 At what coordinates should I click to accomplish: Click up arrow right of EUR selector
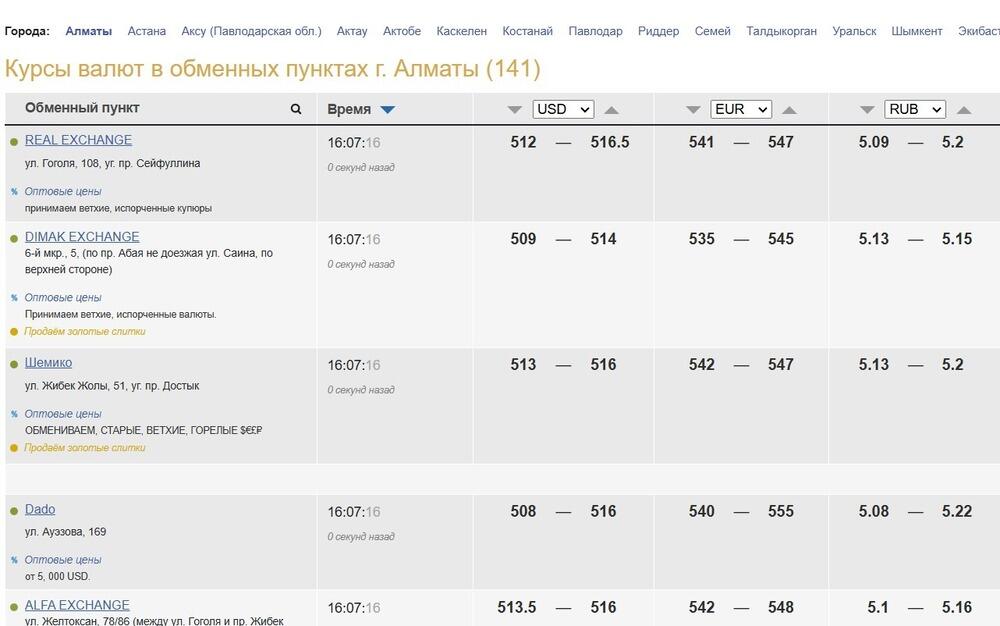point(789,110)
